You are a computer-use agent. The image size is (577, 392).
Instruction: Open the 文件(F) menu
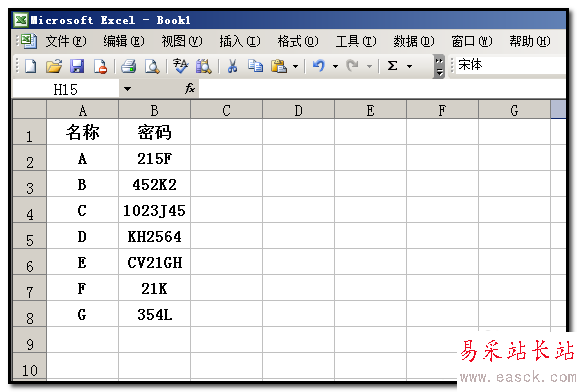66,41
